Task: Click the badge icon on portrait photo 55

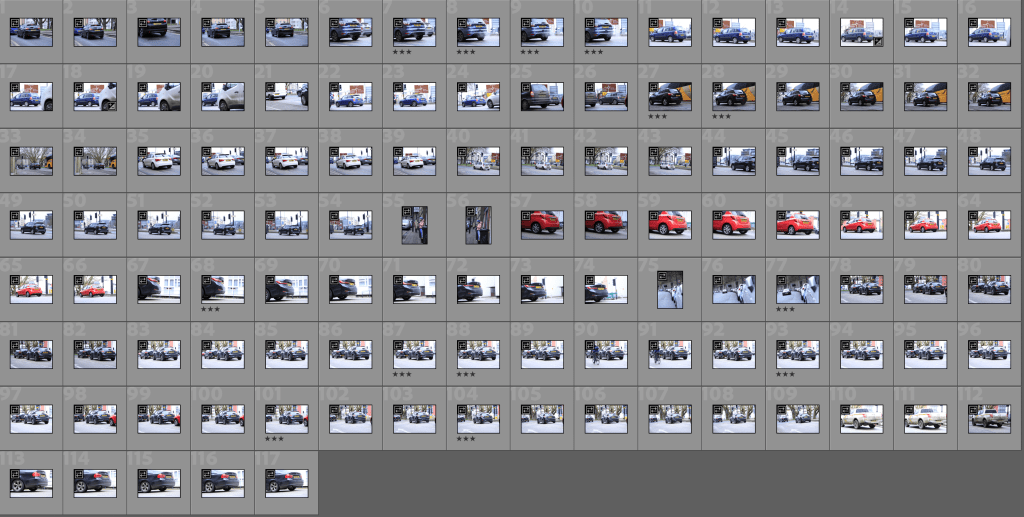Action: click(x=406, y=211)
